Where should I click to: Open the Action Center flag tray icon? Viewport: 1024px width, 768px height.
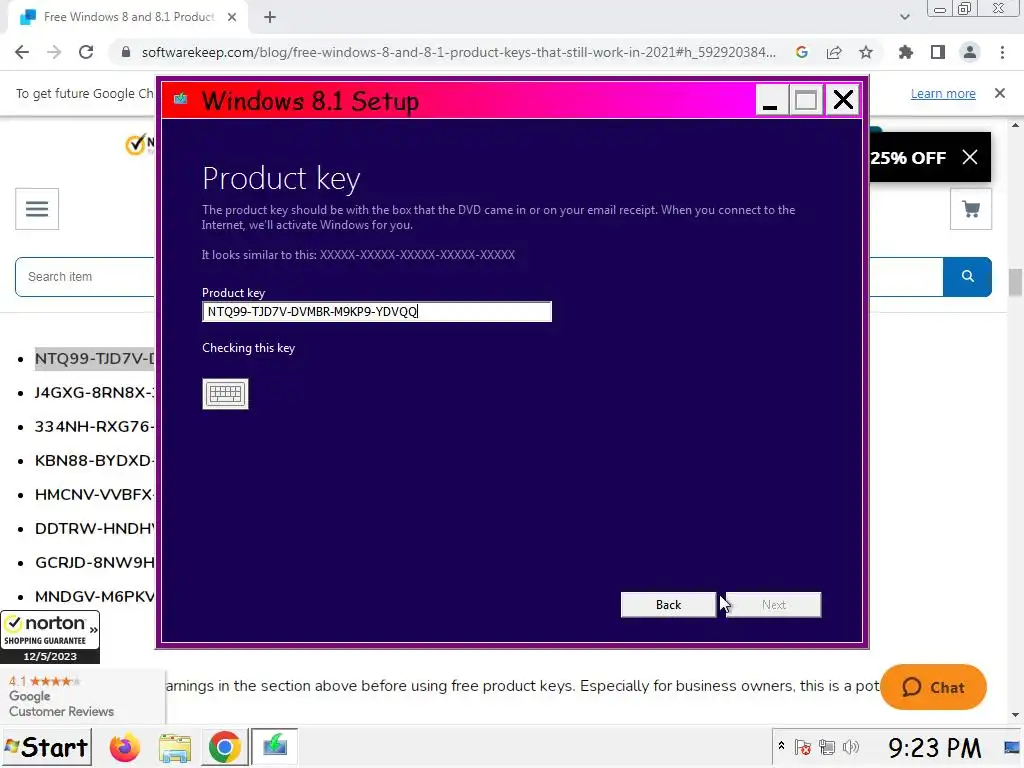(x=803, y=747)
